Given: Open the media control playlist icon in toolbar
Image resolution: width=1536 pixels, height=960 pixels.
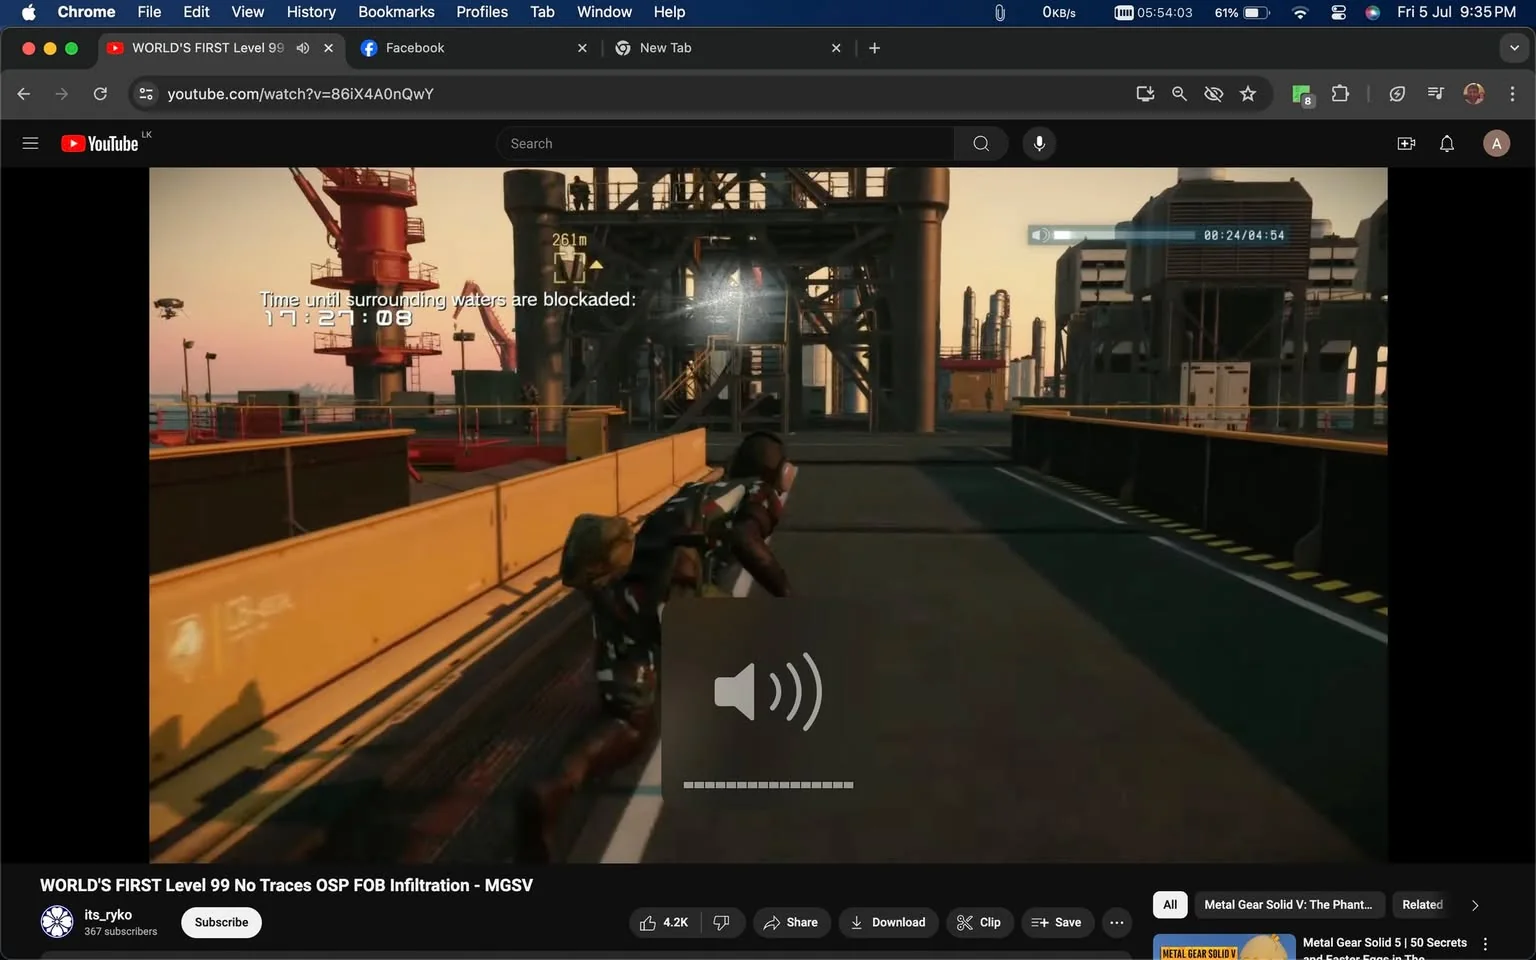Looking at the screenshot, I should click(x=1436, y=93).
